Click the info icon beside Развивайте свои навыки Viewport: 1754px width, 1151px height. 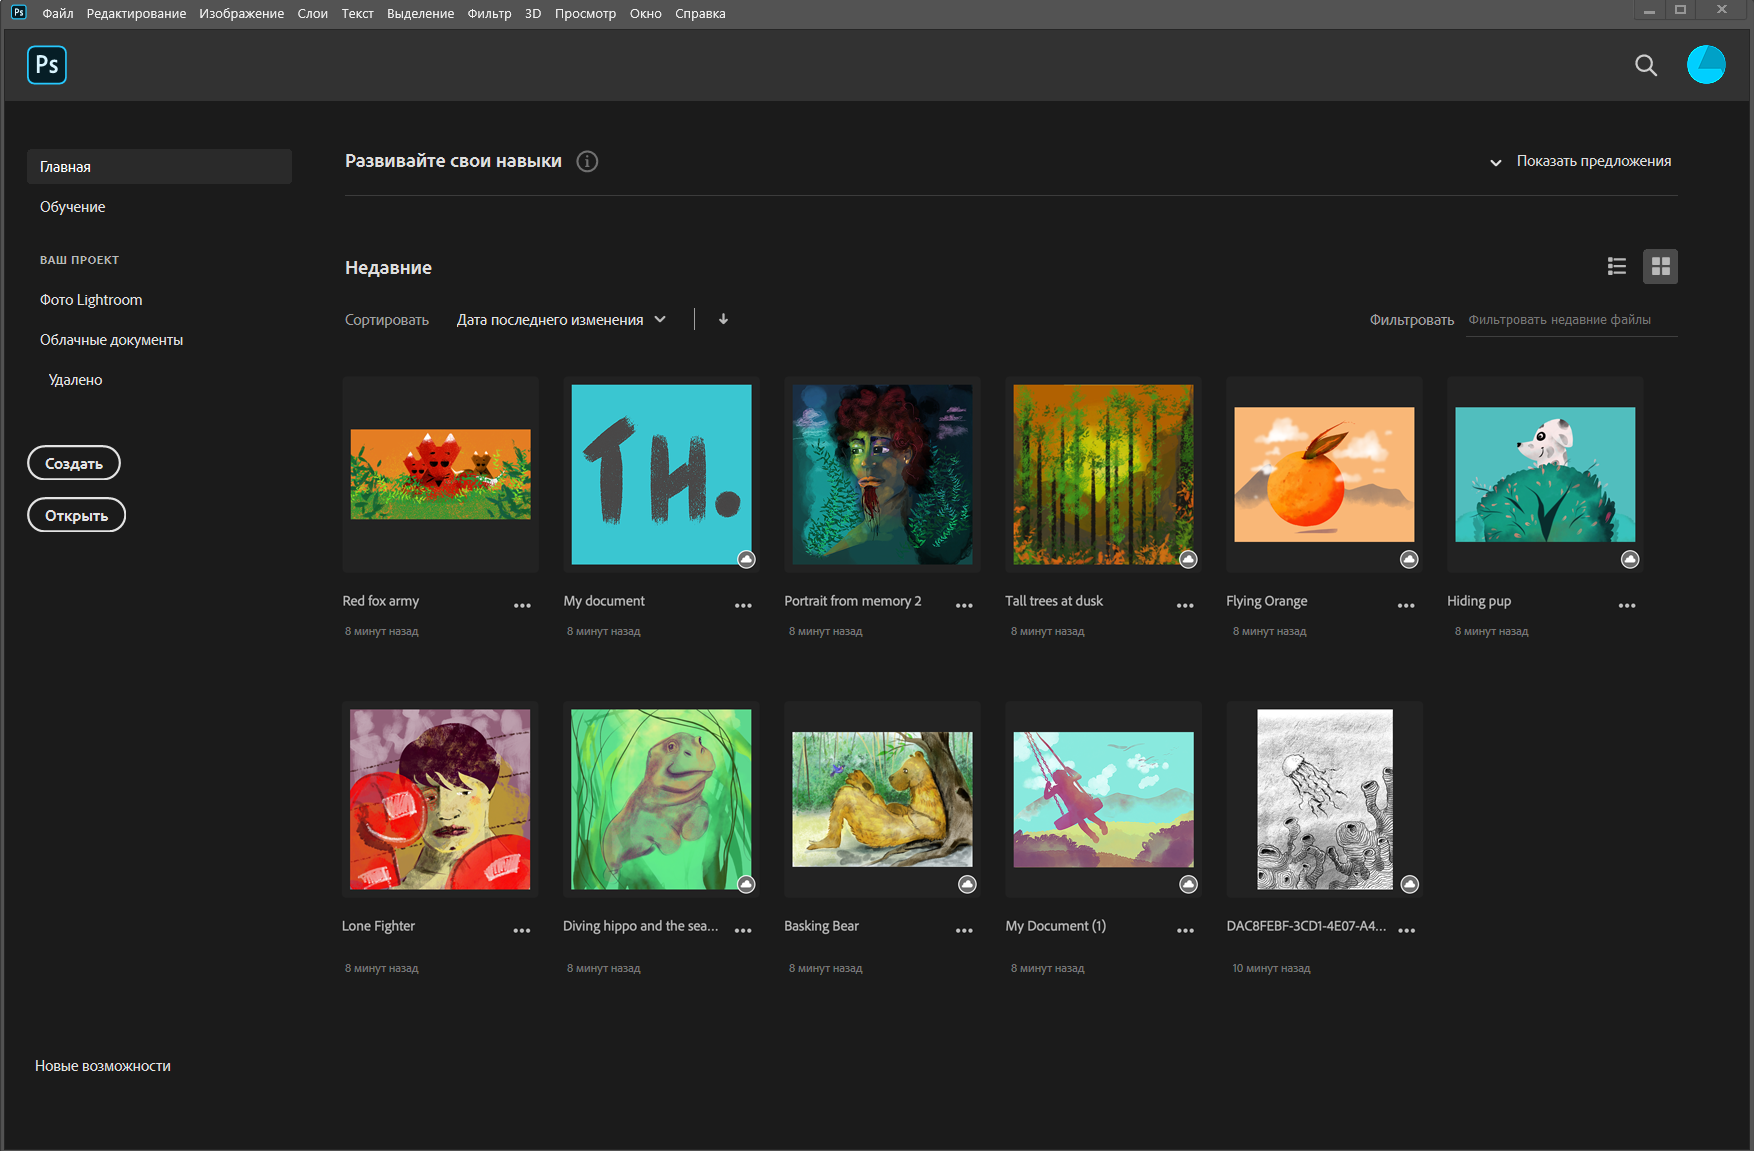pyautogui.click(x=587, y=162)
